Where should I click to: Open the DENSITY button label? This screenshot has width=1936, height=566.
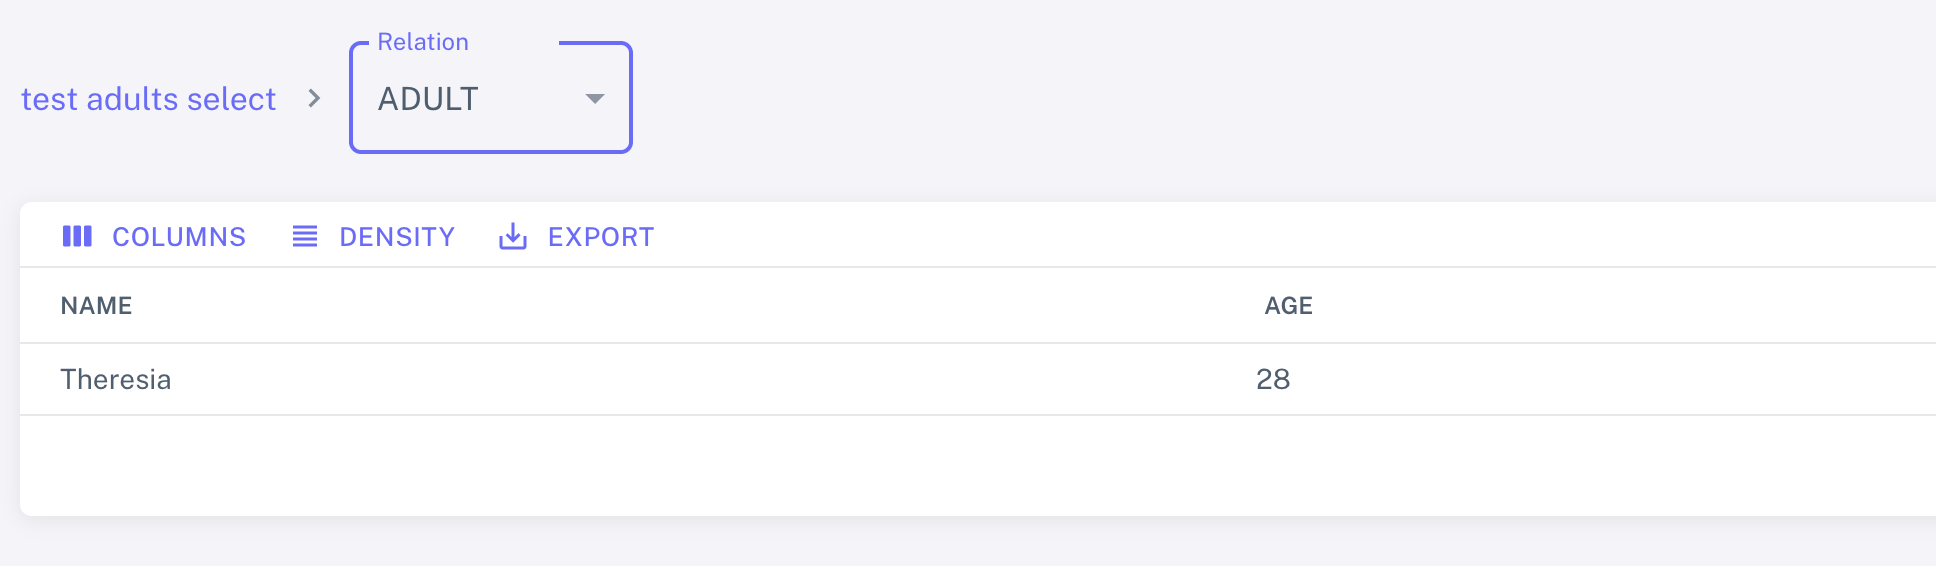397,237
